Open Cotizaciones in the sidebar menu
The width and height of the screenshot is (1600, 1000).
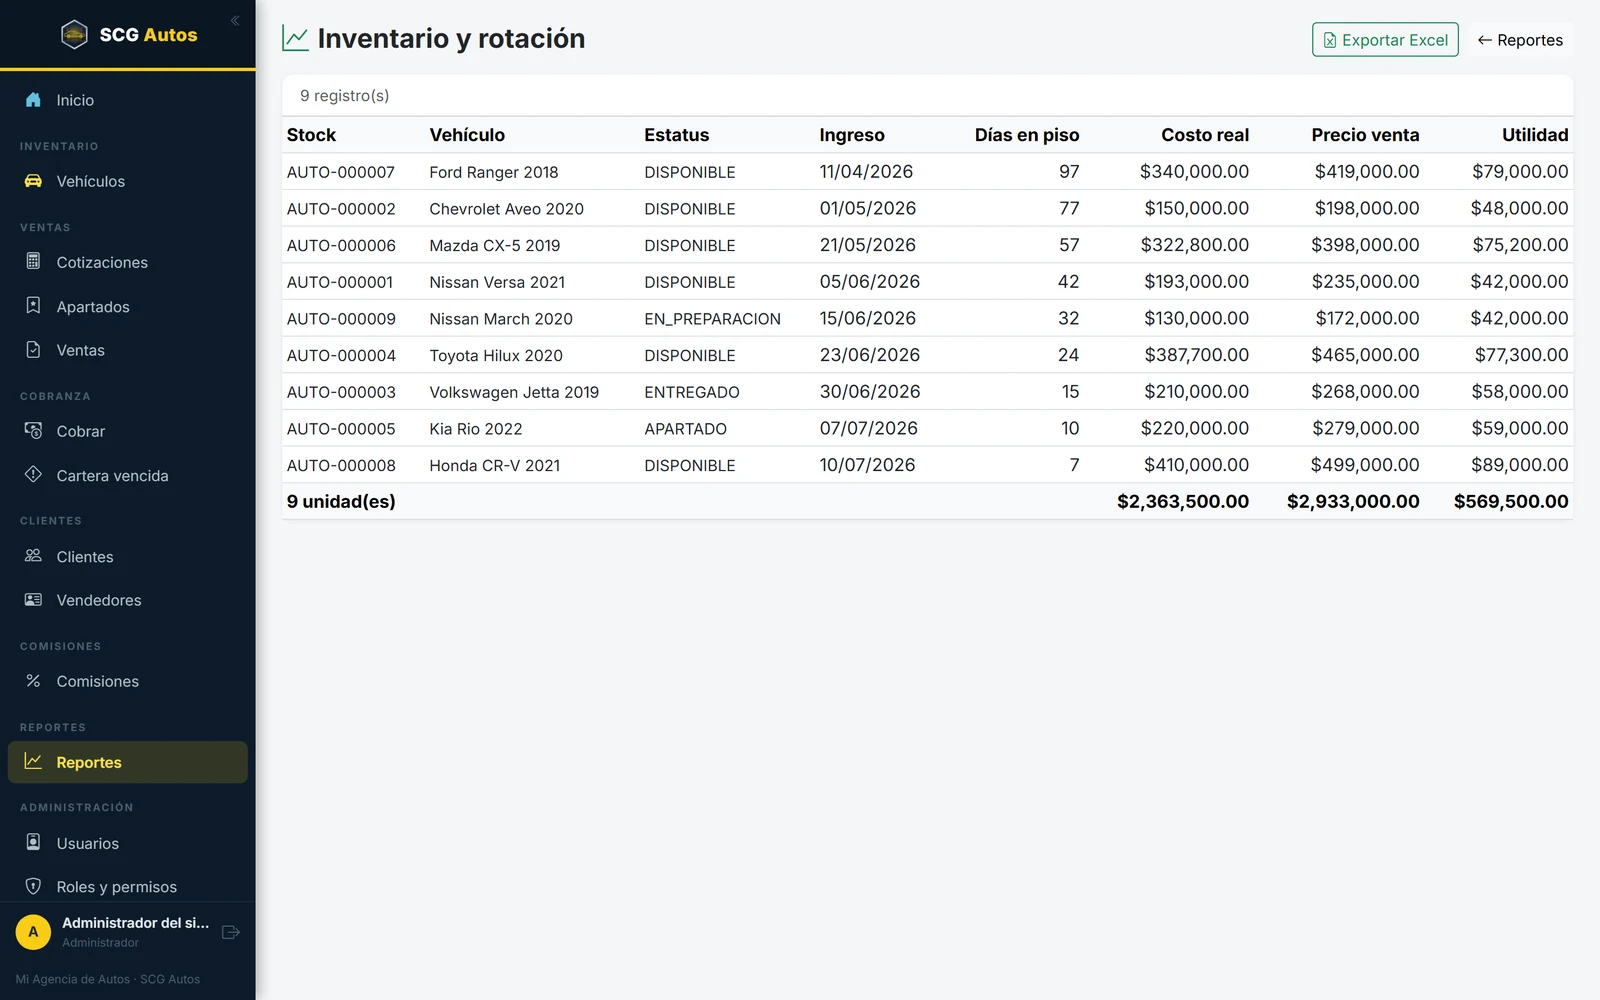[127, 262]
